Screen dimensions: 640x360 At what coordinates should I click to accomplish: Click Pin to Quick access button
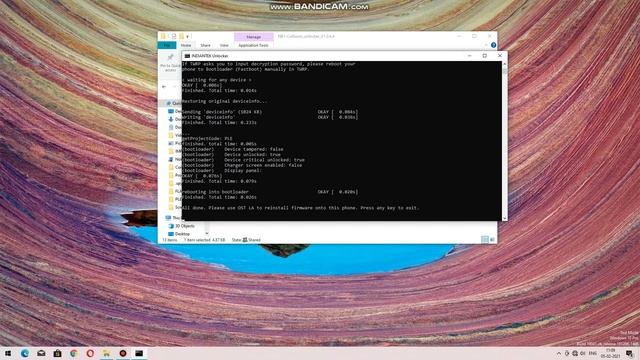click(x=170, y=62)
